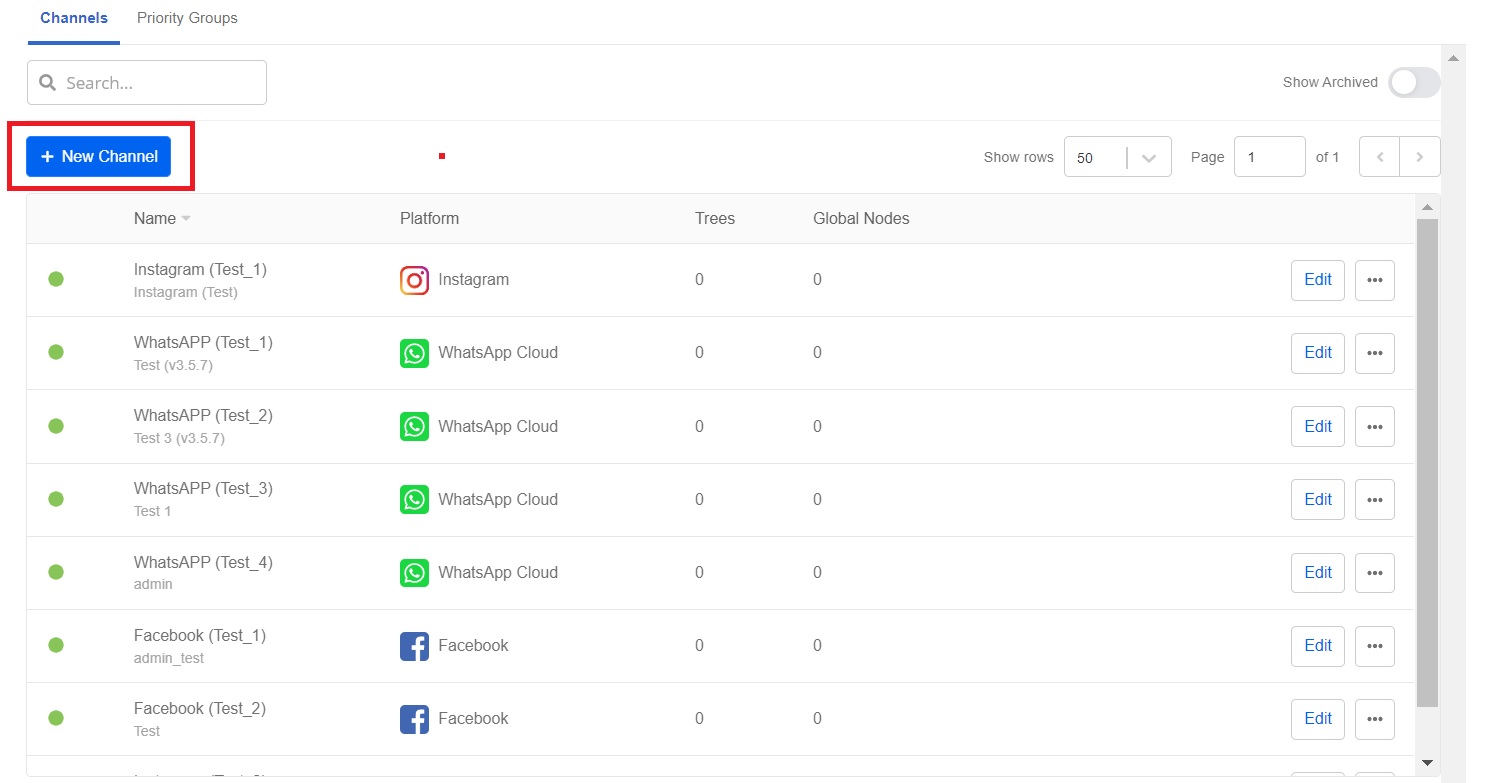Screen dimensions: 1491x783
Task: Select the Channels tab
Action: (74, 18)
